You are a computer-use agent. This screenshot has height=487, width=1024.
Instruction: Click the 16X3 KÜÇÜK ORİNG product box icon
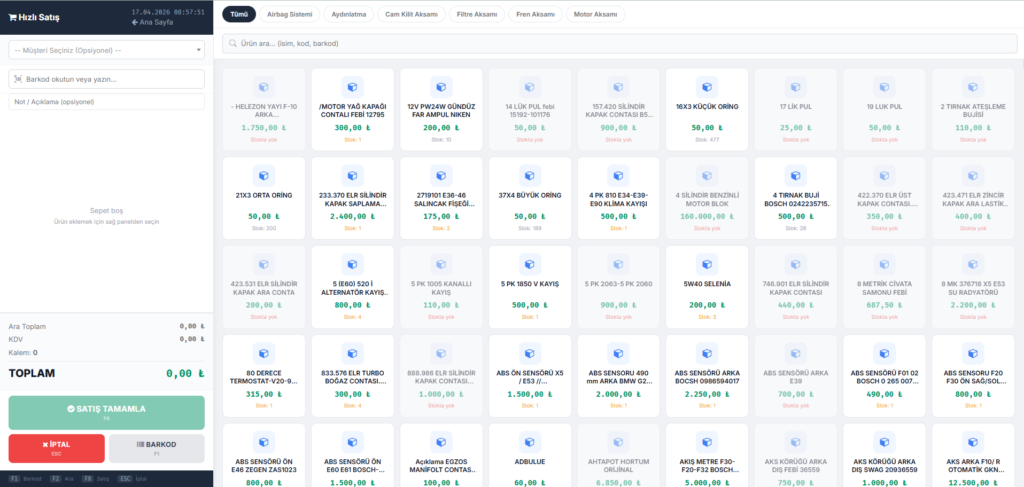point(707,86)
